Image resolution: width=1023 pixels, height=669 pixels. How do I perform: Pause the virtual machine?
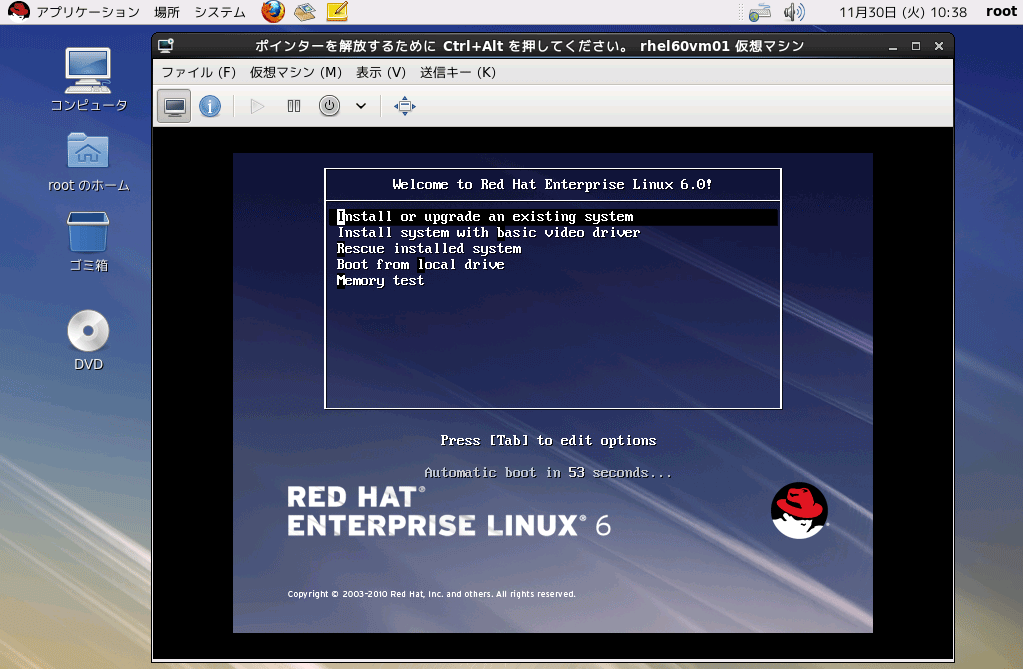click(294, 106)
